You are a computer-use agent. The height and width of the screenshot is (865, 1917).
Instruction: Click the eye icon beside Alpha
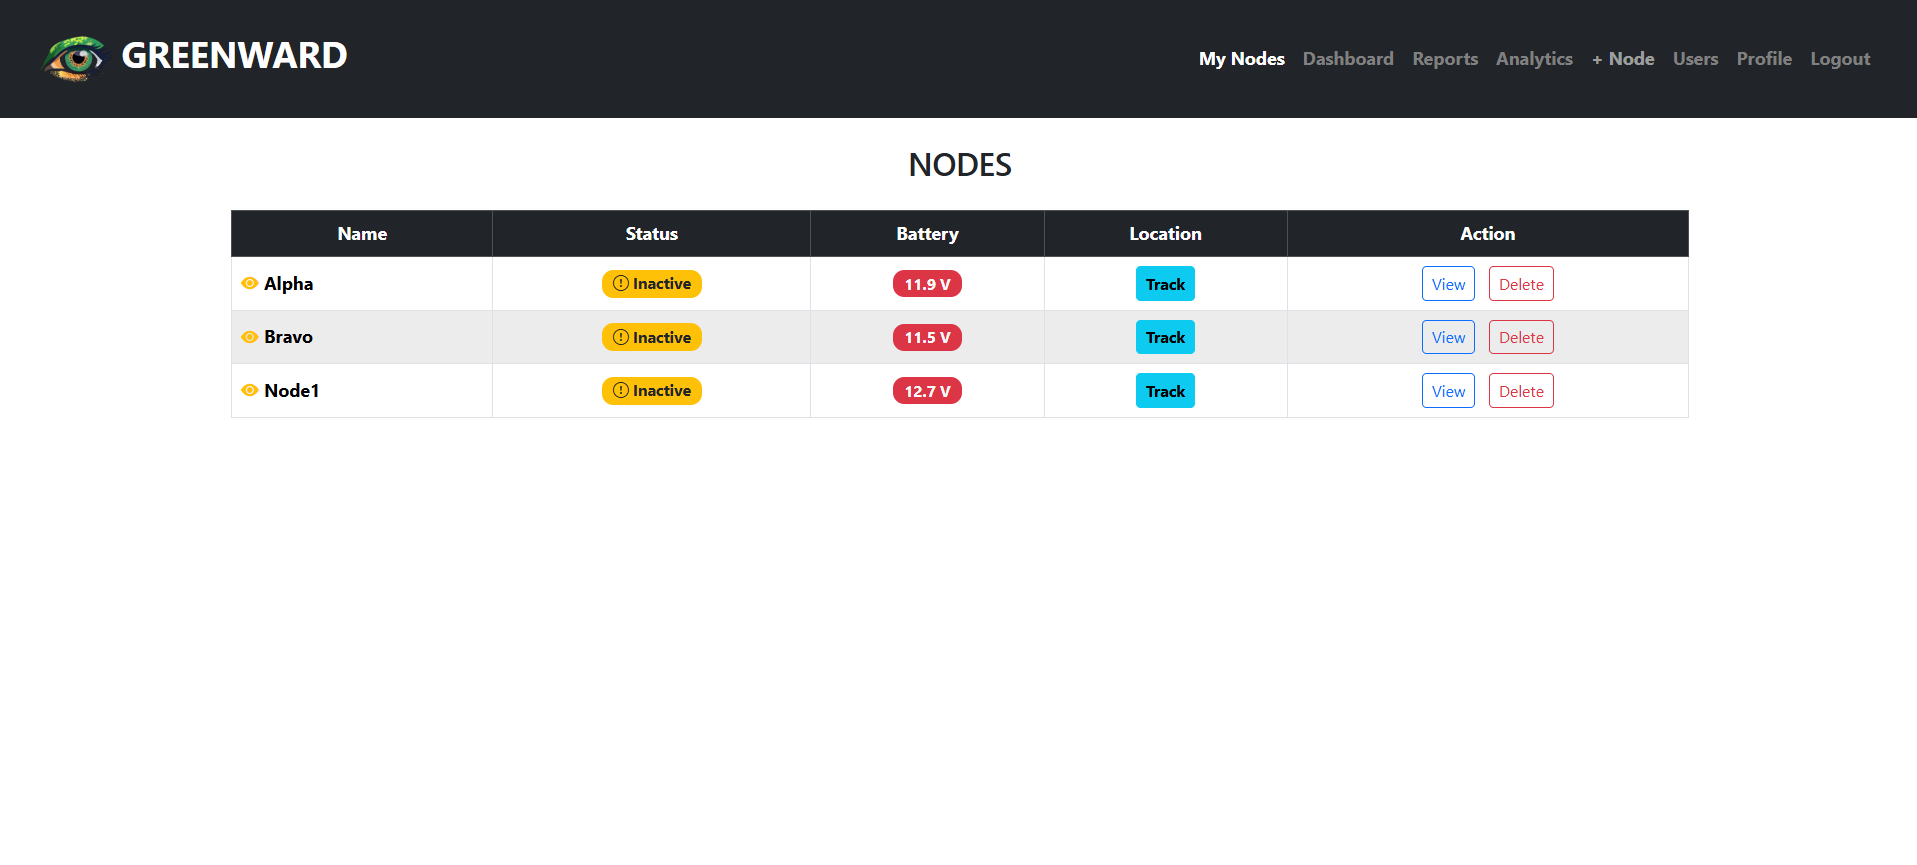click(x=250, y=284)
